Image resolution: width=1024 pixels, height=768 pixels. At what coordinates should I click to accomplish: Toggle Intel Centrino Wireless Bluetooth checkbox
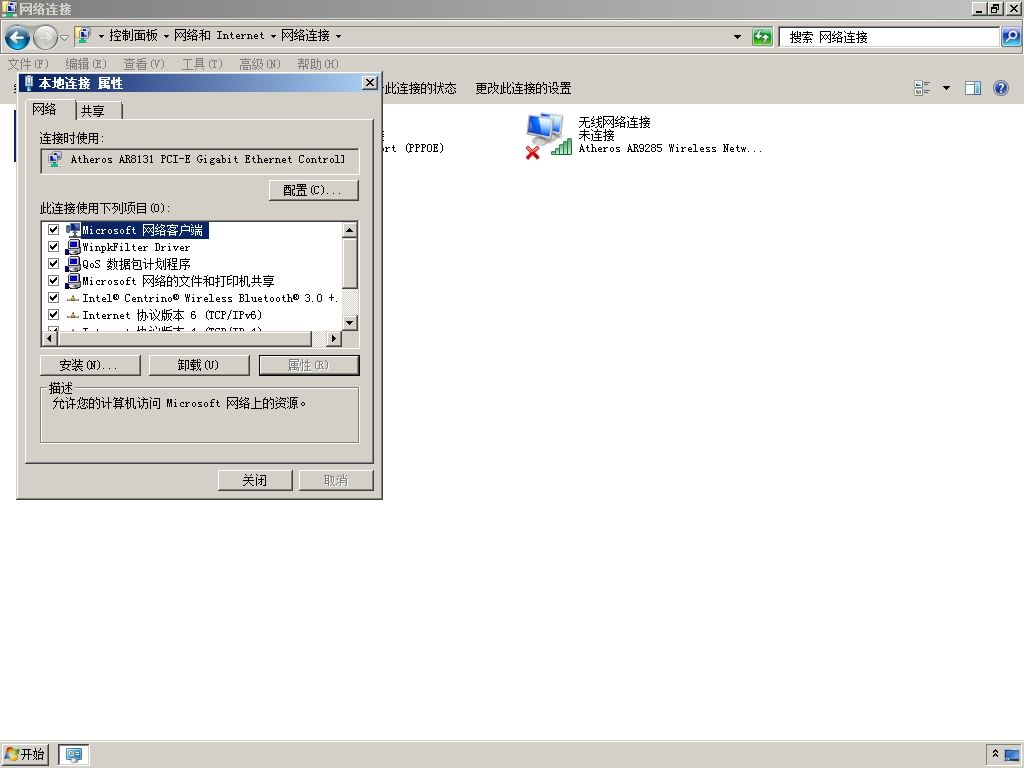(x=54, y=298)
